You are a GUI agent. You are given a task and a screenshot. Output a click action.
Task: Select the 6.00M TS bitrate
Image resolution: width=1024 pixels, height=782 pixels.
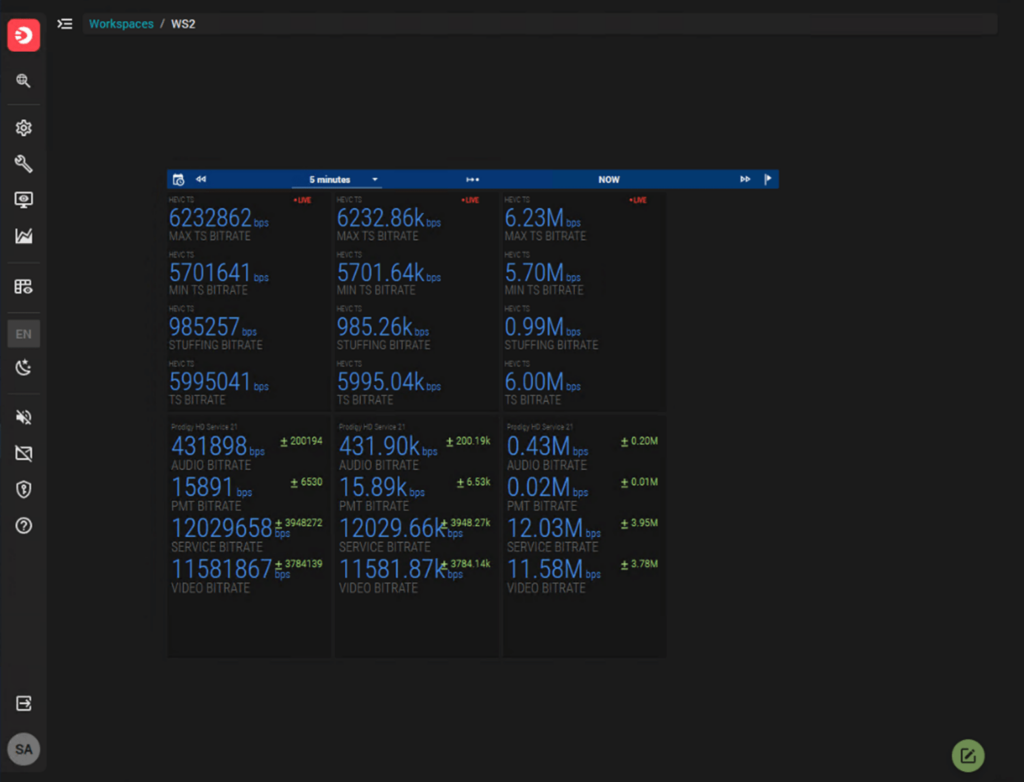(542, 382)
